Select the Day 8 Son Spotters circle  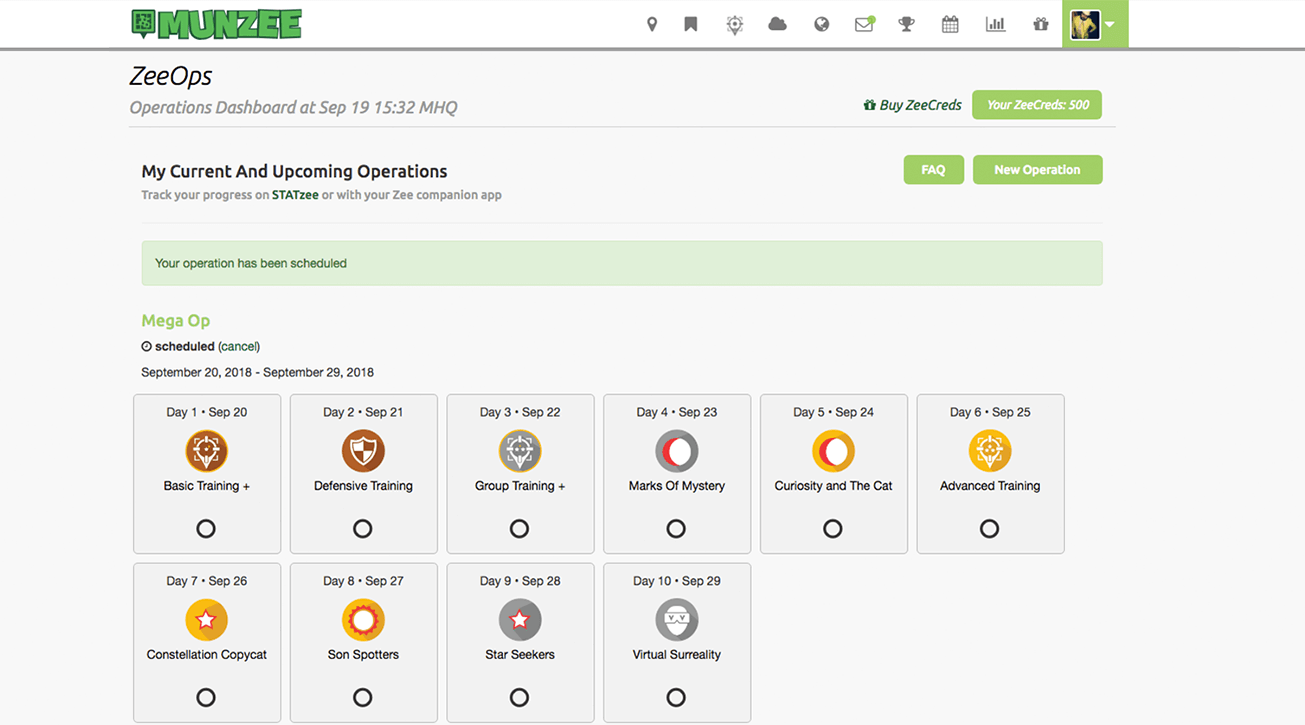pos(363,697)
